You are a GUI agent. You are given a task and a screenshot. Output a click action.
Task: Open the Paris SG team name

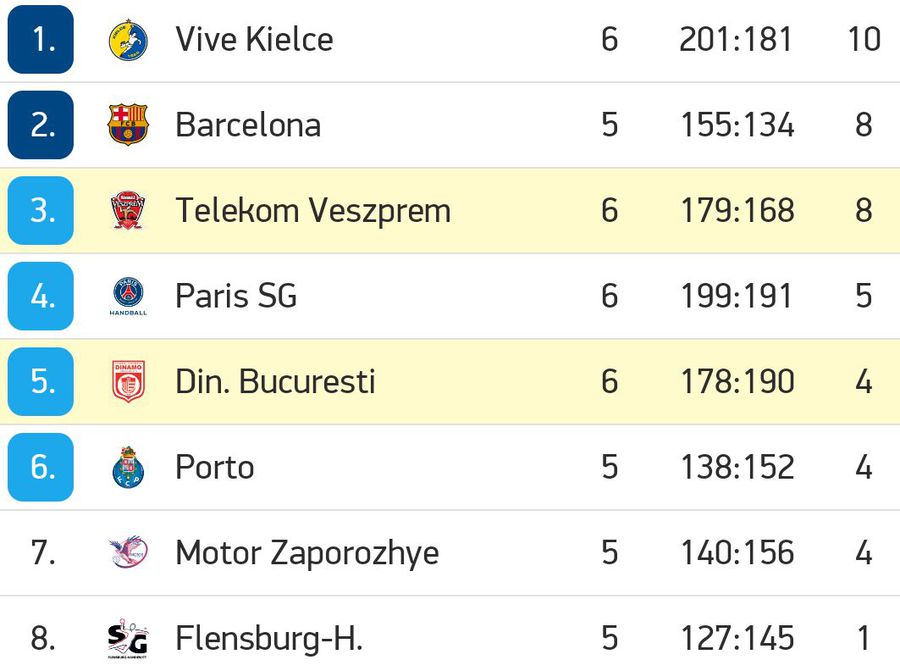[x=236, y=296]
